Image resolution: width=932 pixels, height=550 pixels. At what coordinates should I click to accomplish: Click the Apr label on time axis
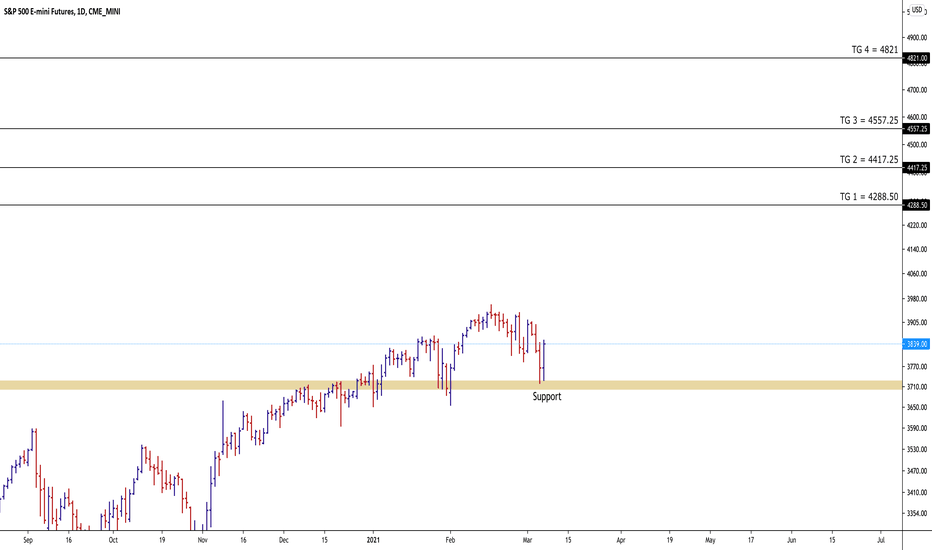[x=621, y=540]
